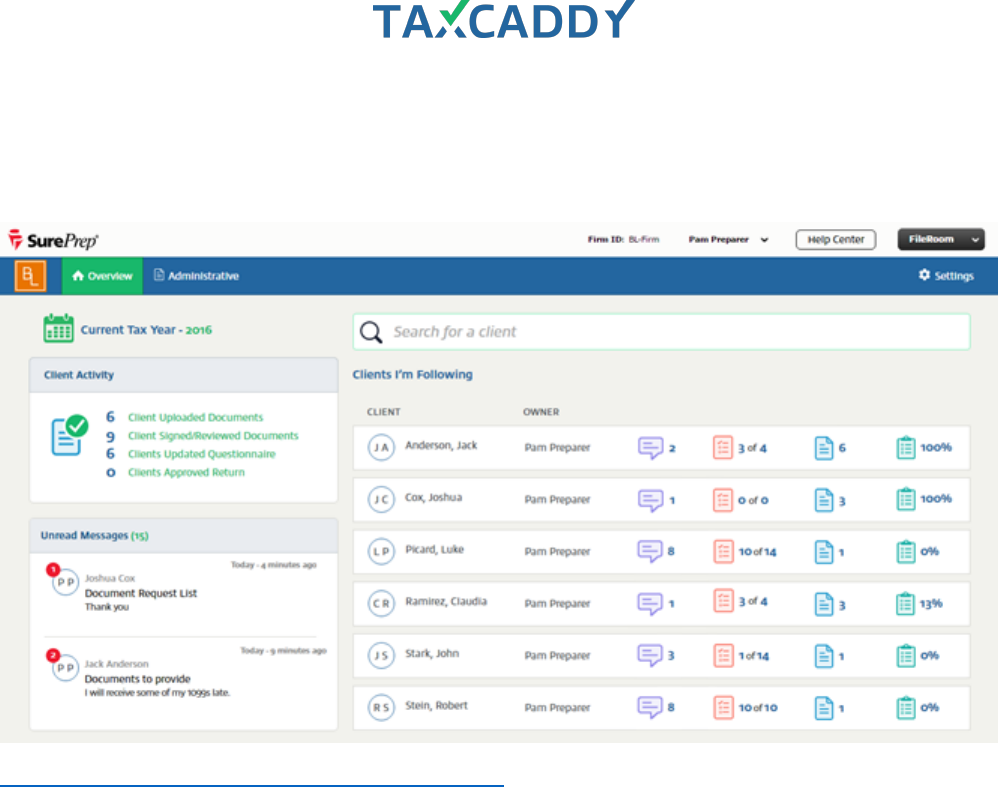This screenshot has height=787, width=998.
Task: Open Clients Updated Questionnaire link
Action: click(x=202, y=454)
